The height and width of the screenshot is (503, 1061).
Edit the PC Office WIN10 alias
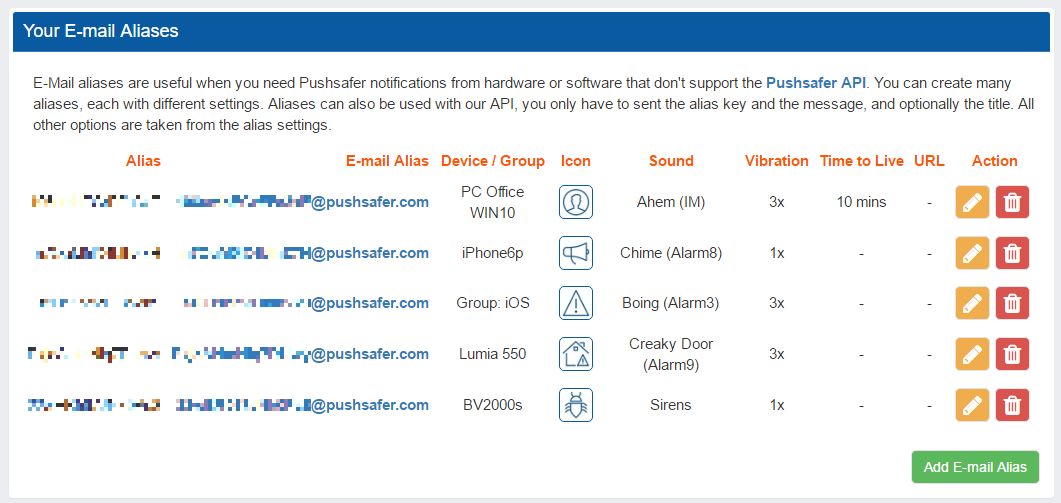click(972, 202)
